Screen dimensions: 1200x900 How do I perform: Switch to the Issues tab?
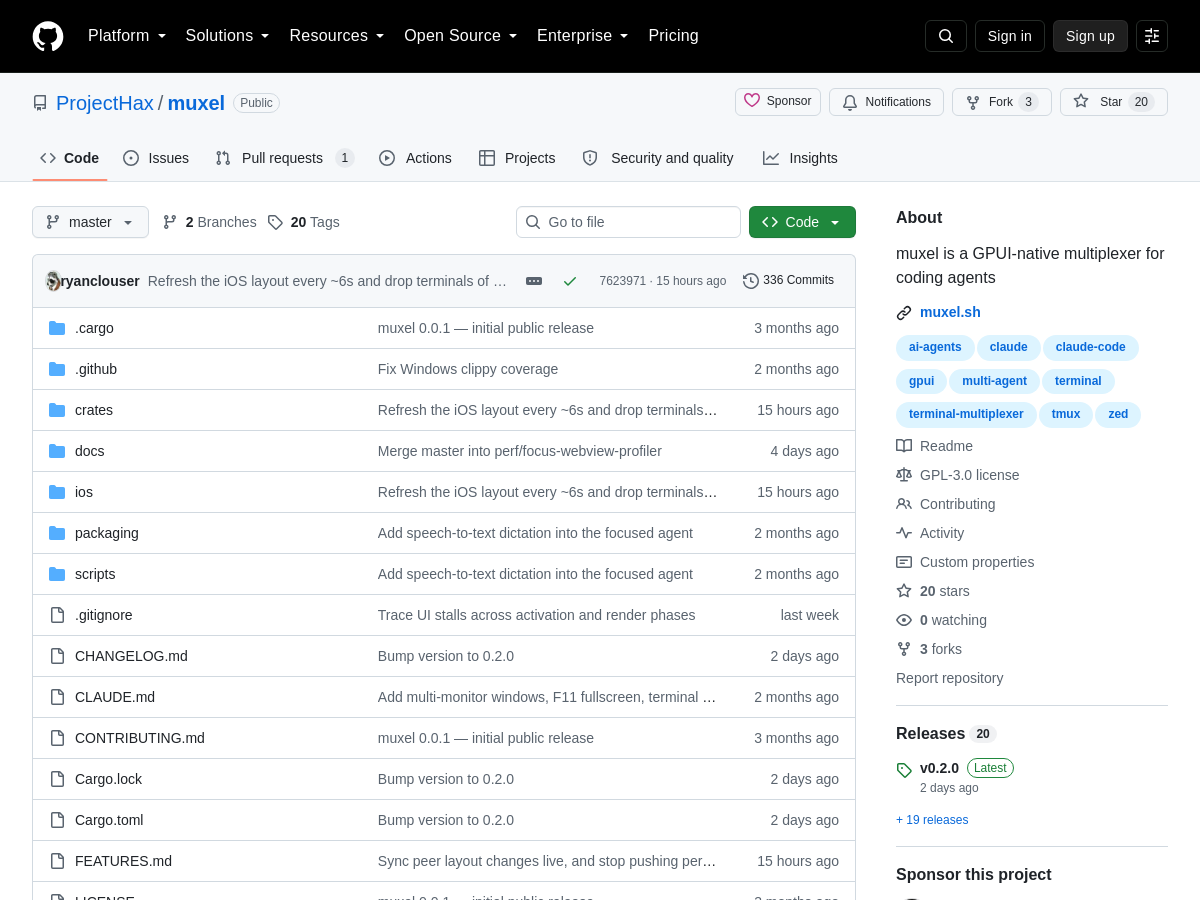point(156,158)
